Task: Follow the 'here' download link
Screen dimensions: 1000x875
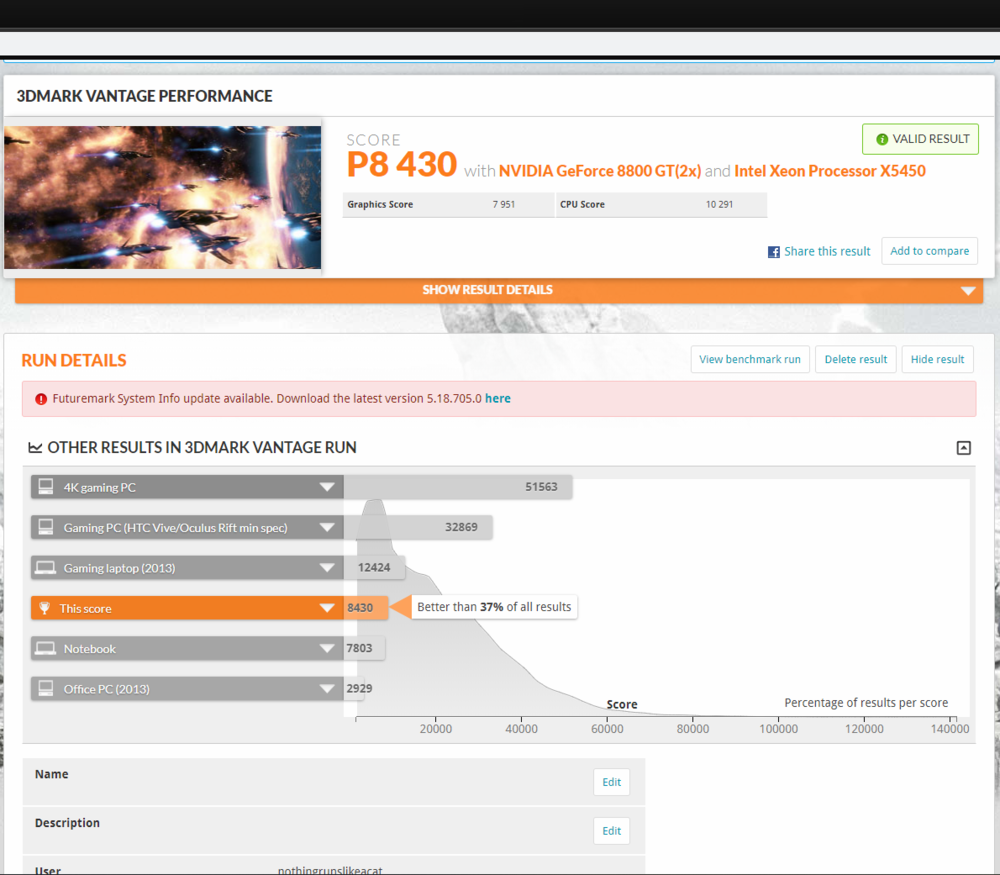Action: point(497,399)
